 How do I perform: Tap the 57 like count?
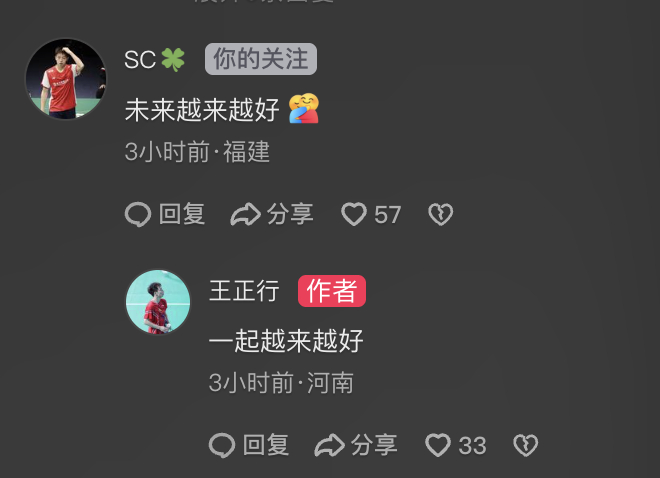point(388,215)
